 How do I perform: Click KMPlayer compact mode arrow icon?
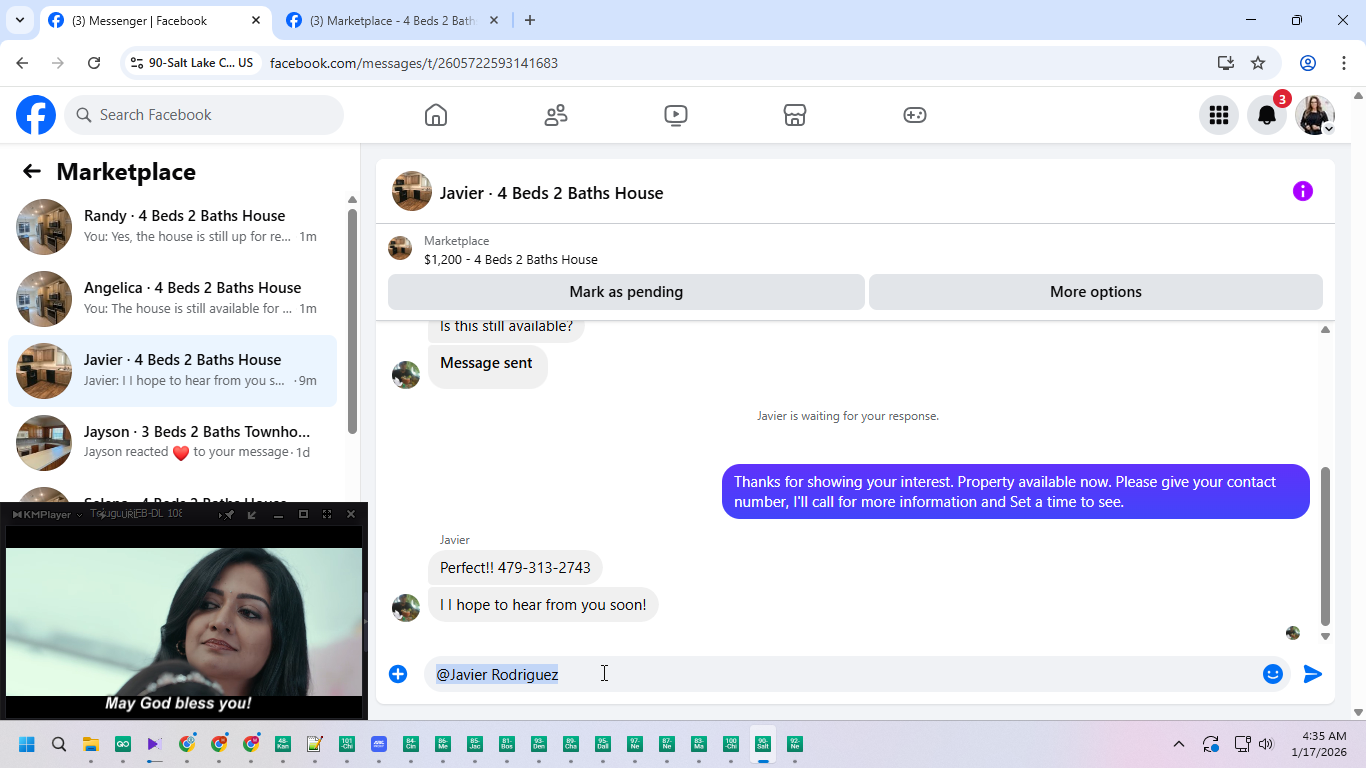(252, 514)
